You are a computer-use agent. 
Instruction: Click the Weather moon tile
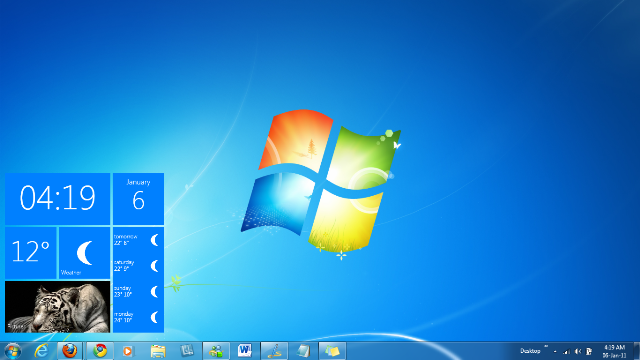click(84, 253)
